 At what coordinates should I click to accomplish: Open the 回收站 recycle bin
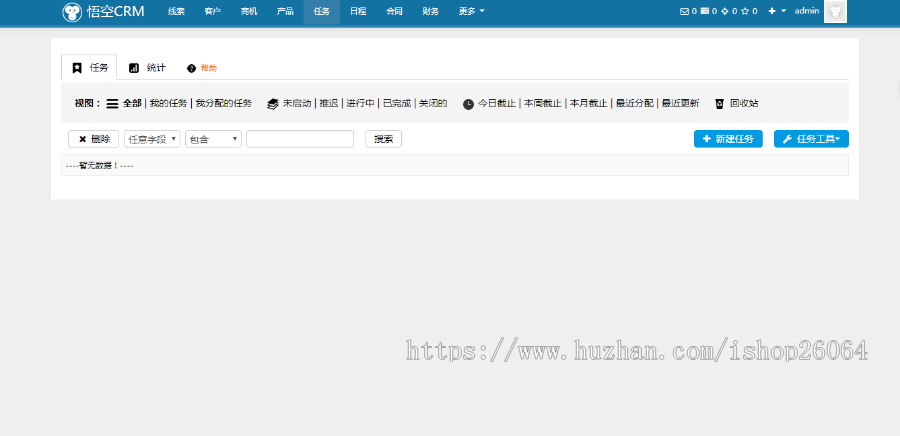[744, 103]
